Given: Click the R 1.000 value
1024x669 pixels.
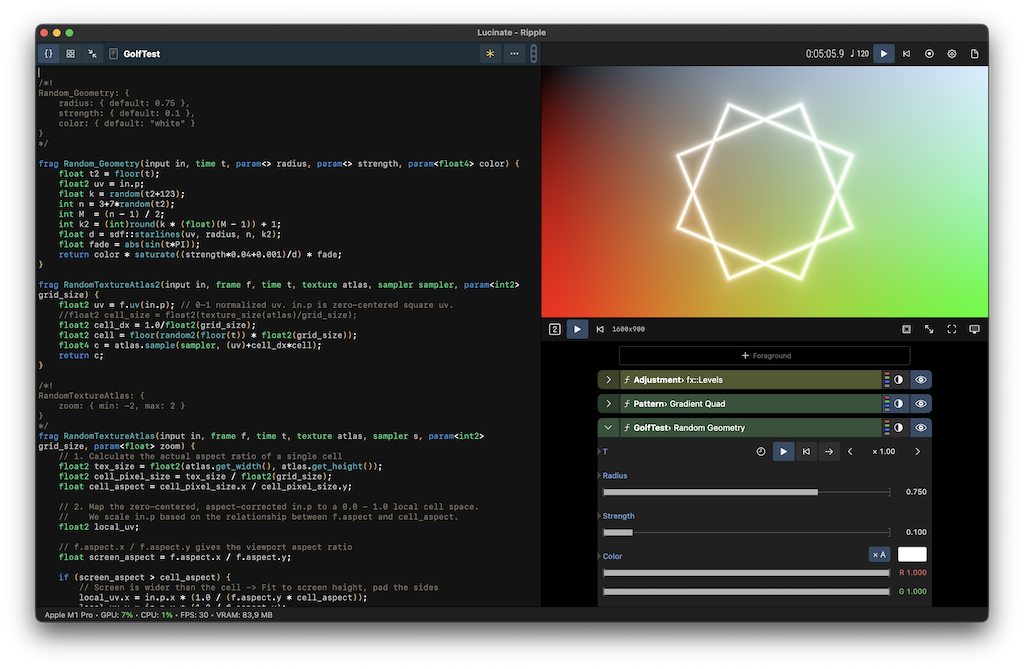Looking at the screenshot, I should click(x=912, y=573).
